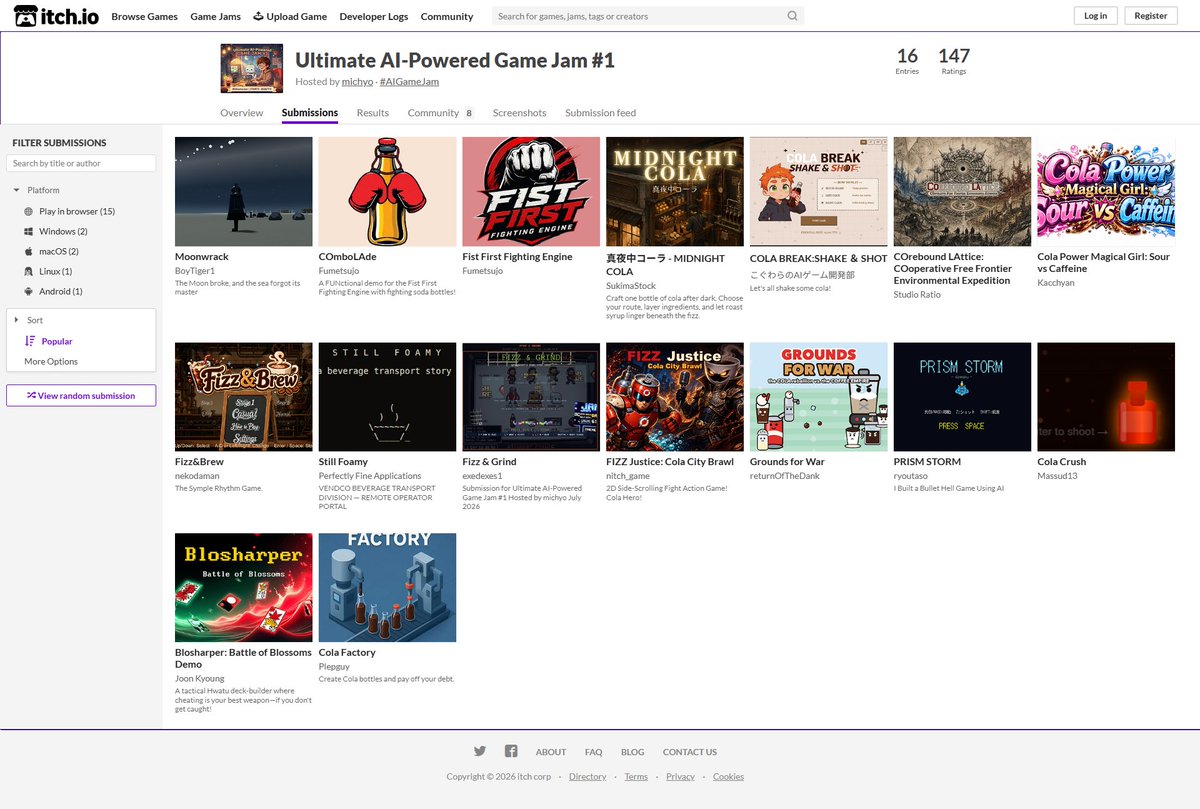Image resolution: width=1200 pixels, height=809 pixels.
Task: Click the PRISM STORM title link
Action: point(927,462)
